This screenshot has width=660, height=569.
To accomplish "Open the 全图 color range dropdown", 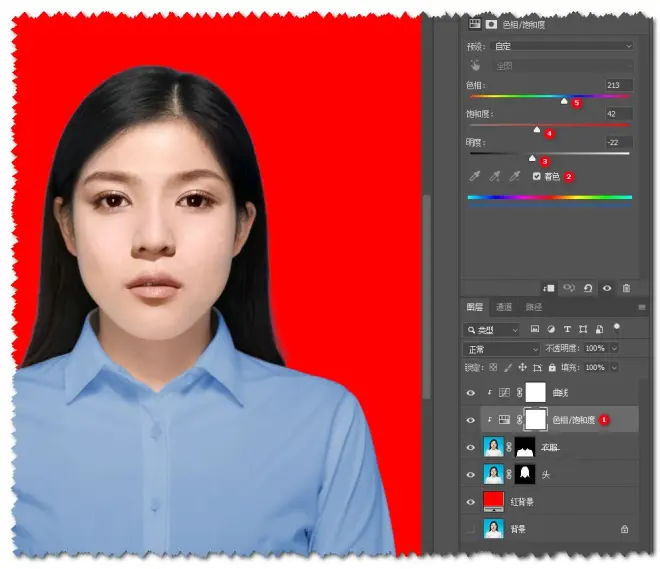I will [562, 66].
